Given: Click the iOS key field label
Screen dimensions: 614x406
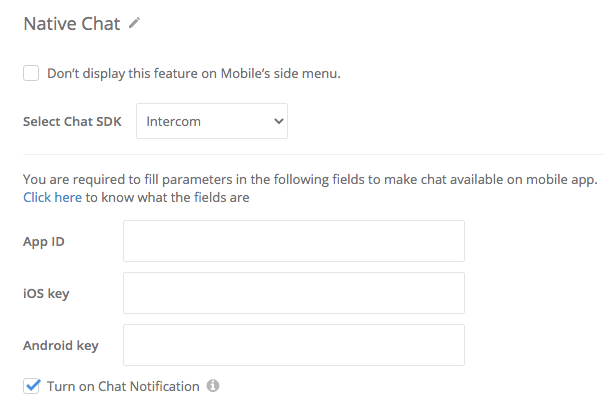Looking at the screenshot, I should [x=46, y=293].
